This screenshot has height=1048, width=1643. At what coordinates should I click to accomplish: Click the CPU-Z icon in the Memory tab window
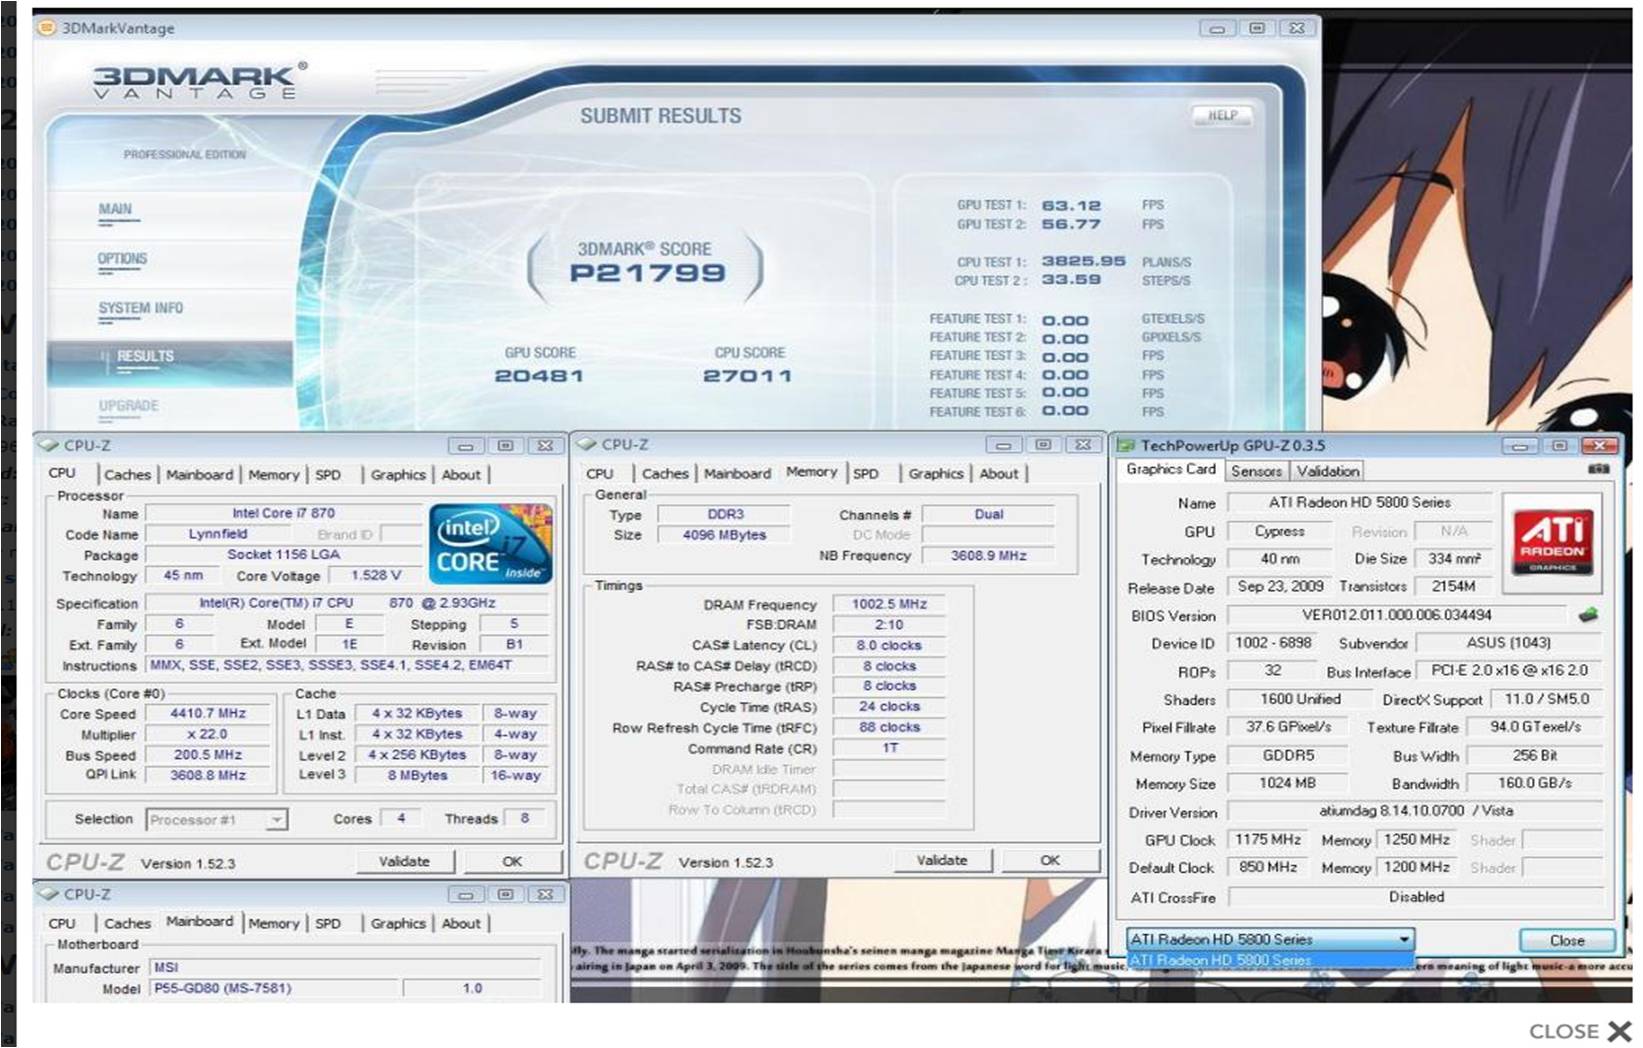tap(586, 444)
